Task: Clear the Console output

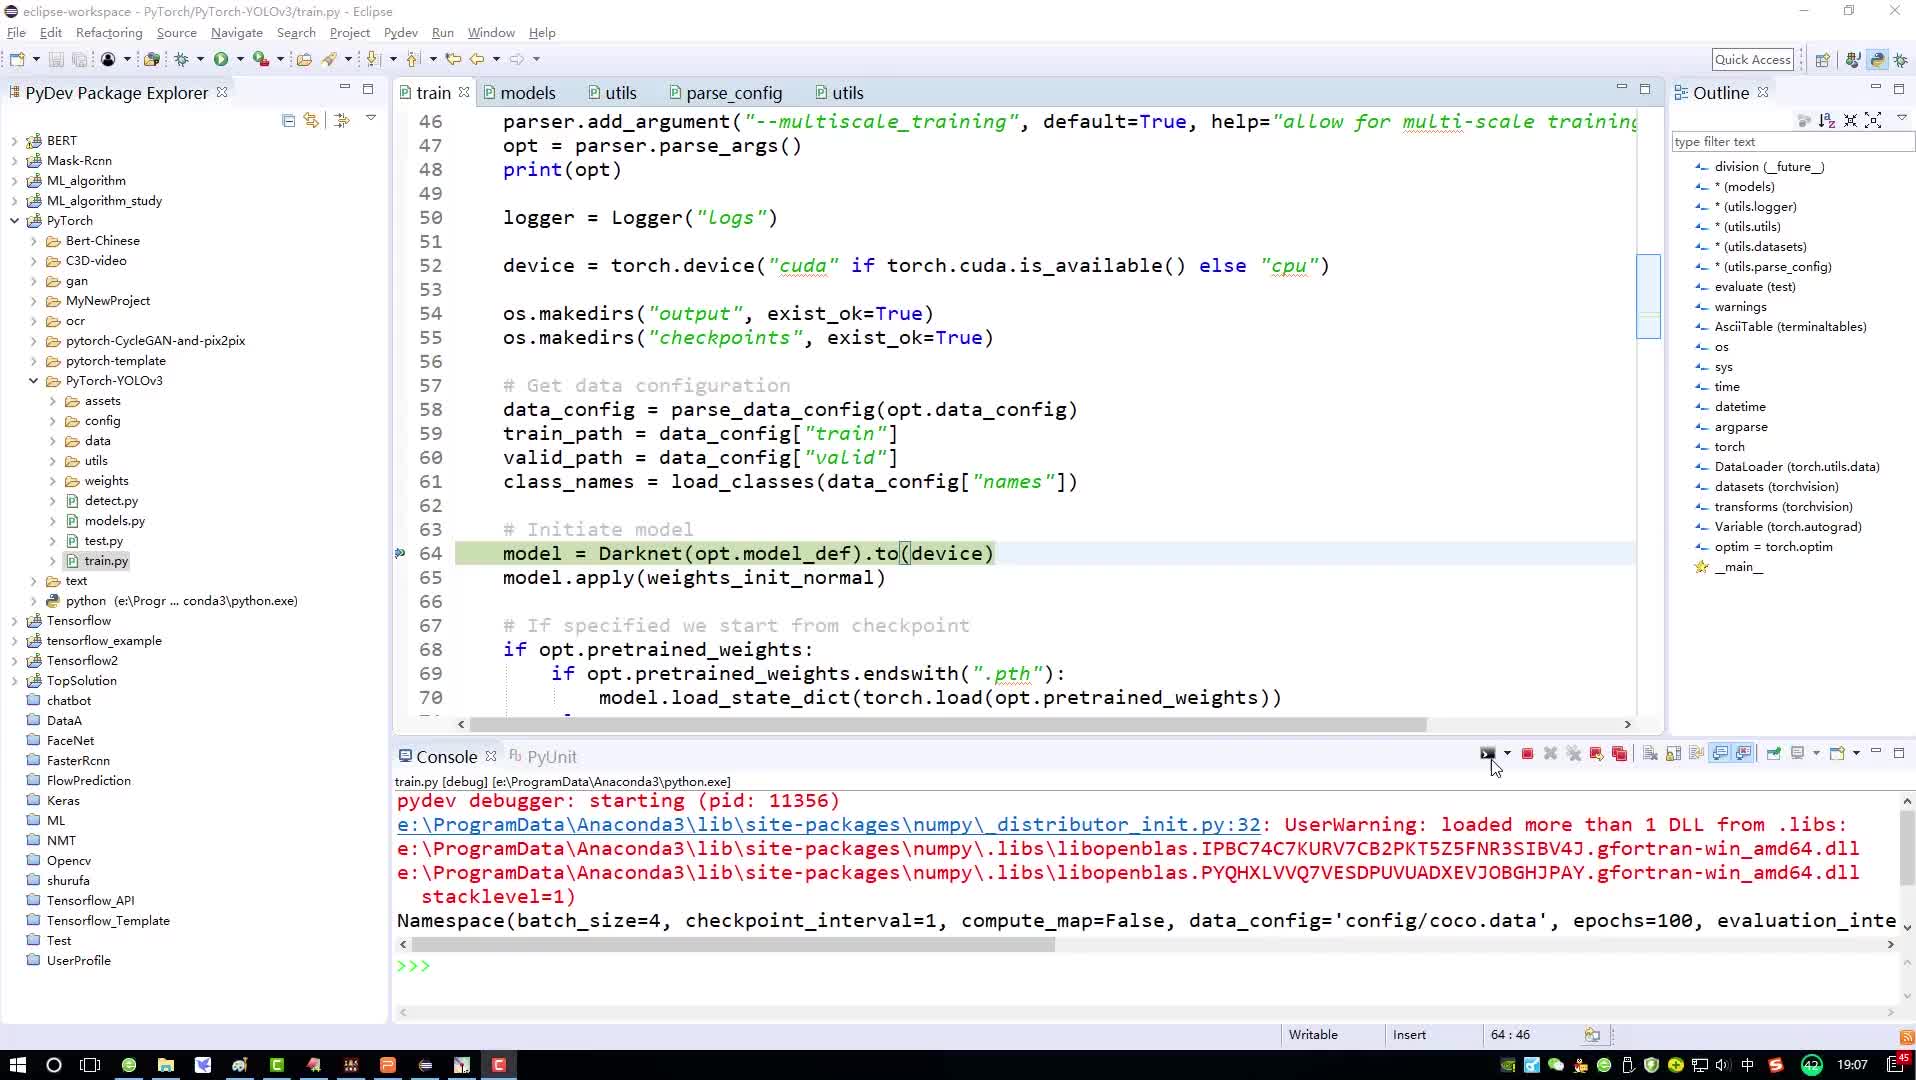Action: click(1651, 754)
